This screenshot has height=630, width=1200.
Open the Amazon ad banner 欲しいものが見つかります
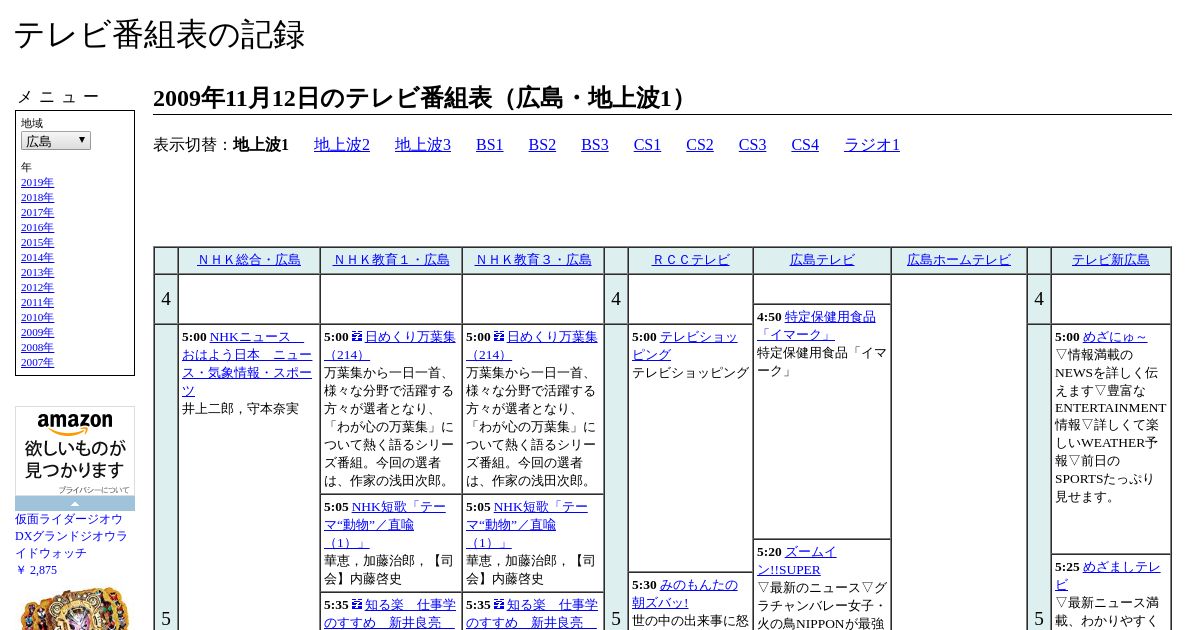(x=75, y=459)
